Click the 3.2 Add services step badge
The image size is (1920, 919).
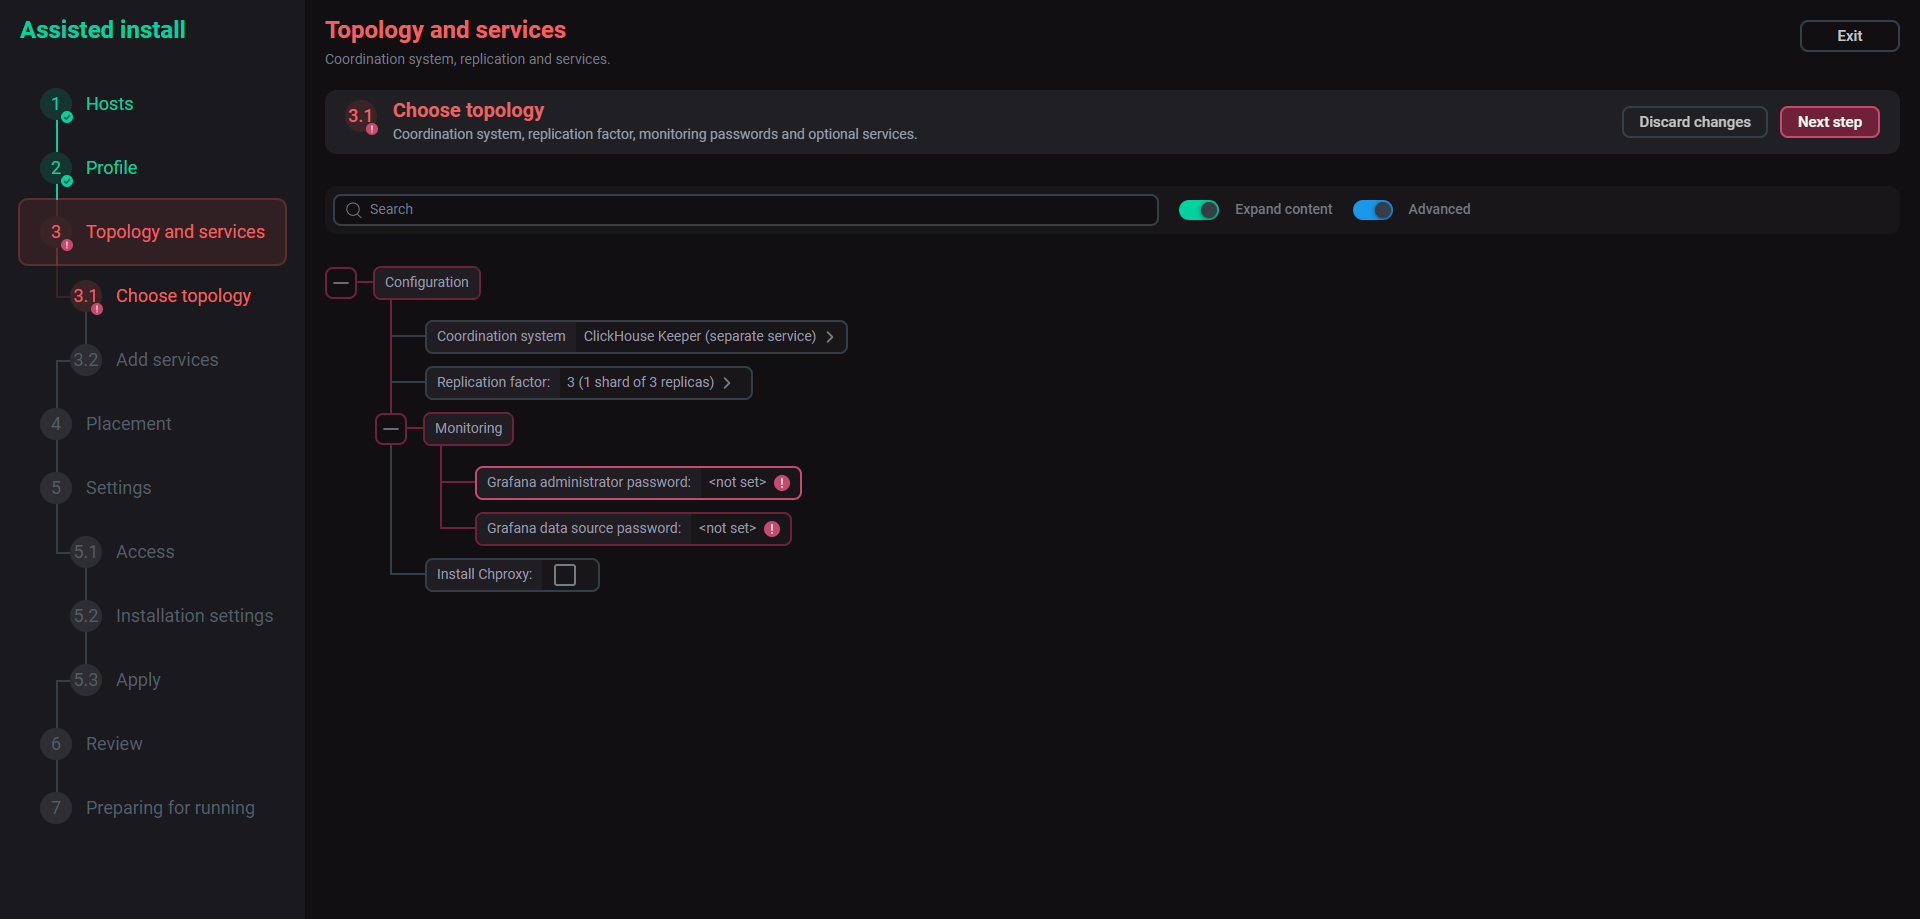click(86, 360)
